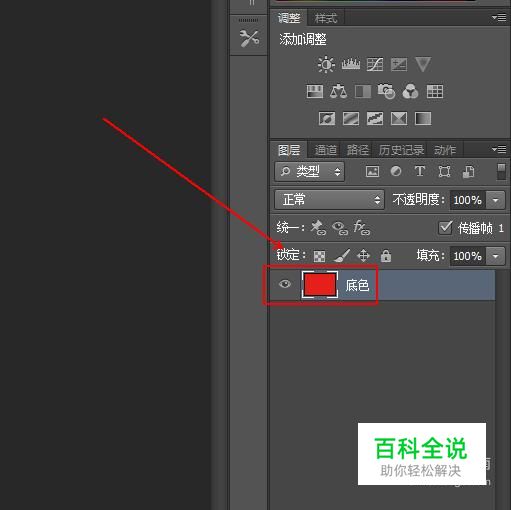Screen dimensions: 511x510
Task: Add a Posterize adjustment
Action: click(x=351, y=118)
